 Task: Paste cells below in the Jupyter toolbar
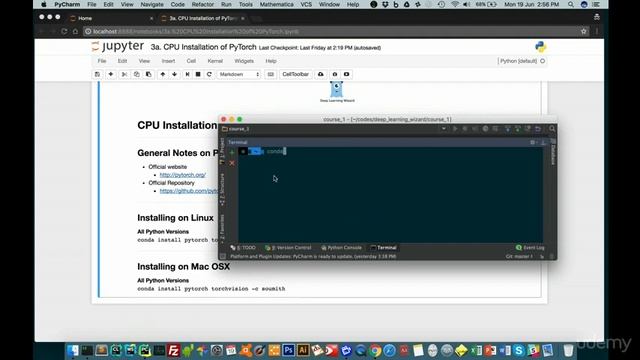[149, 74]
